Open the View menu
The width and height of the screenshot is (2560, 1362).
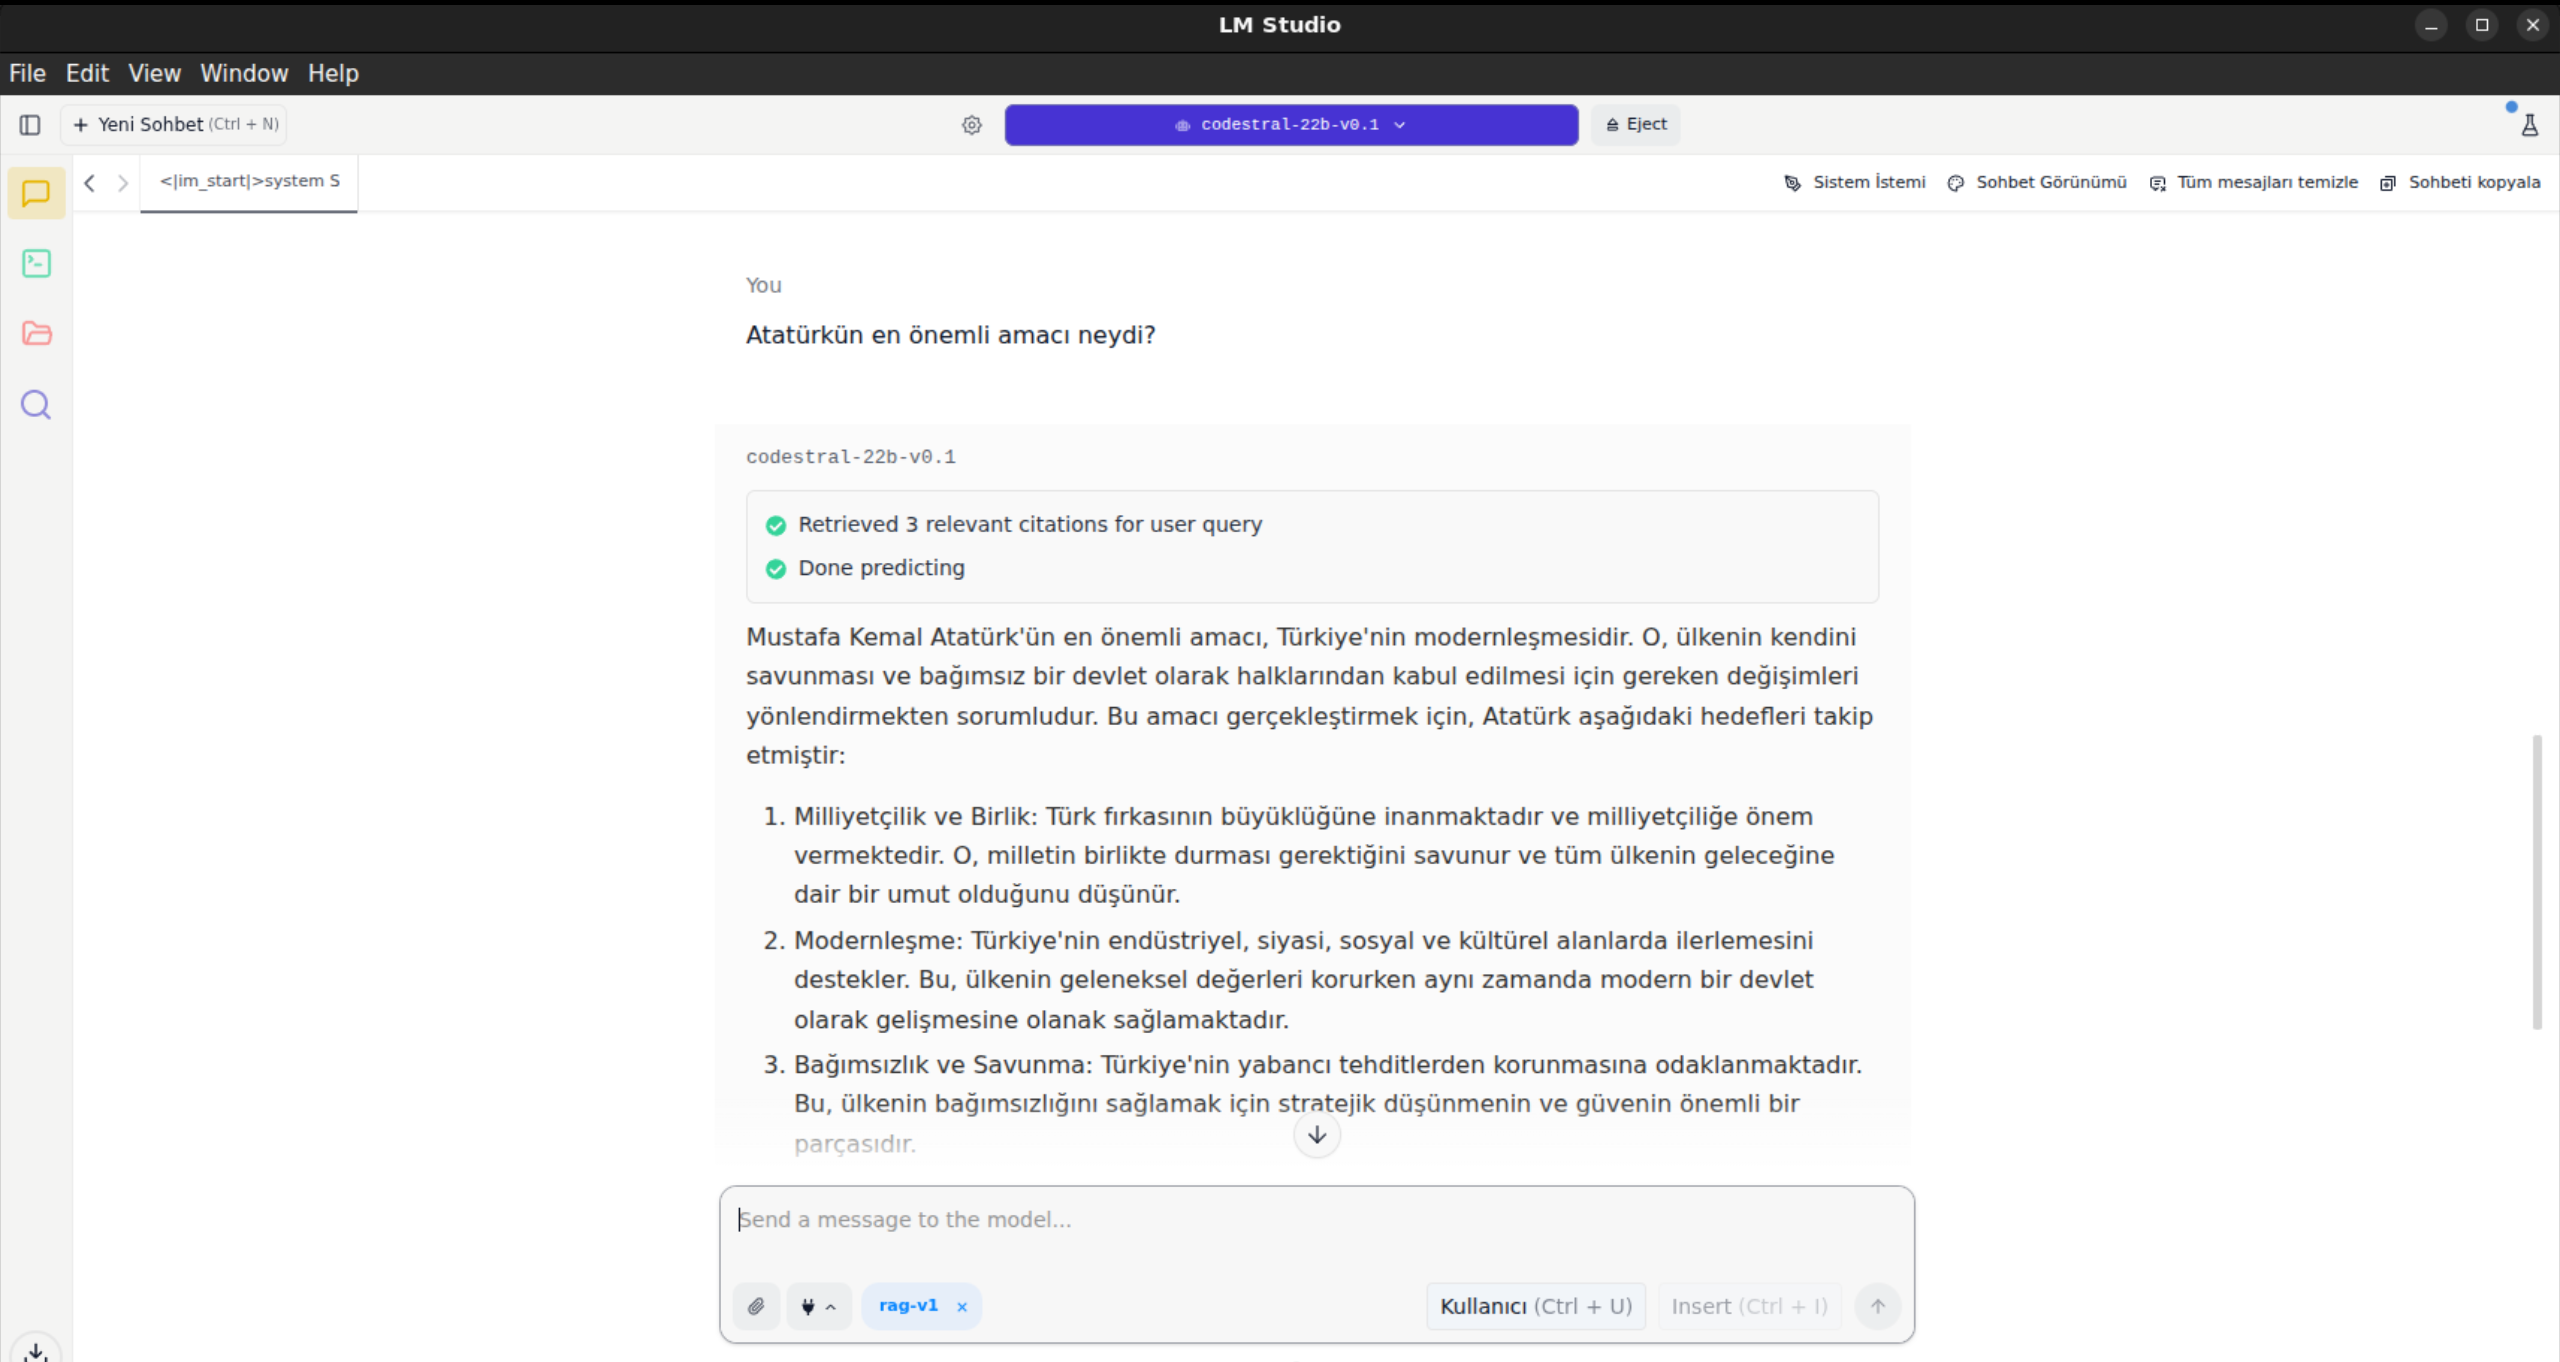pyautogui.click(x=154, y=73)
